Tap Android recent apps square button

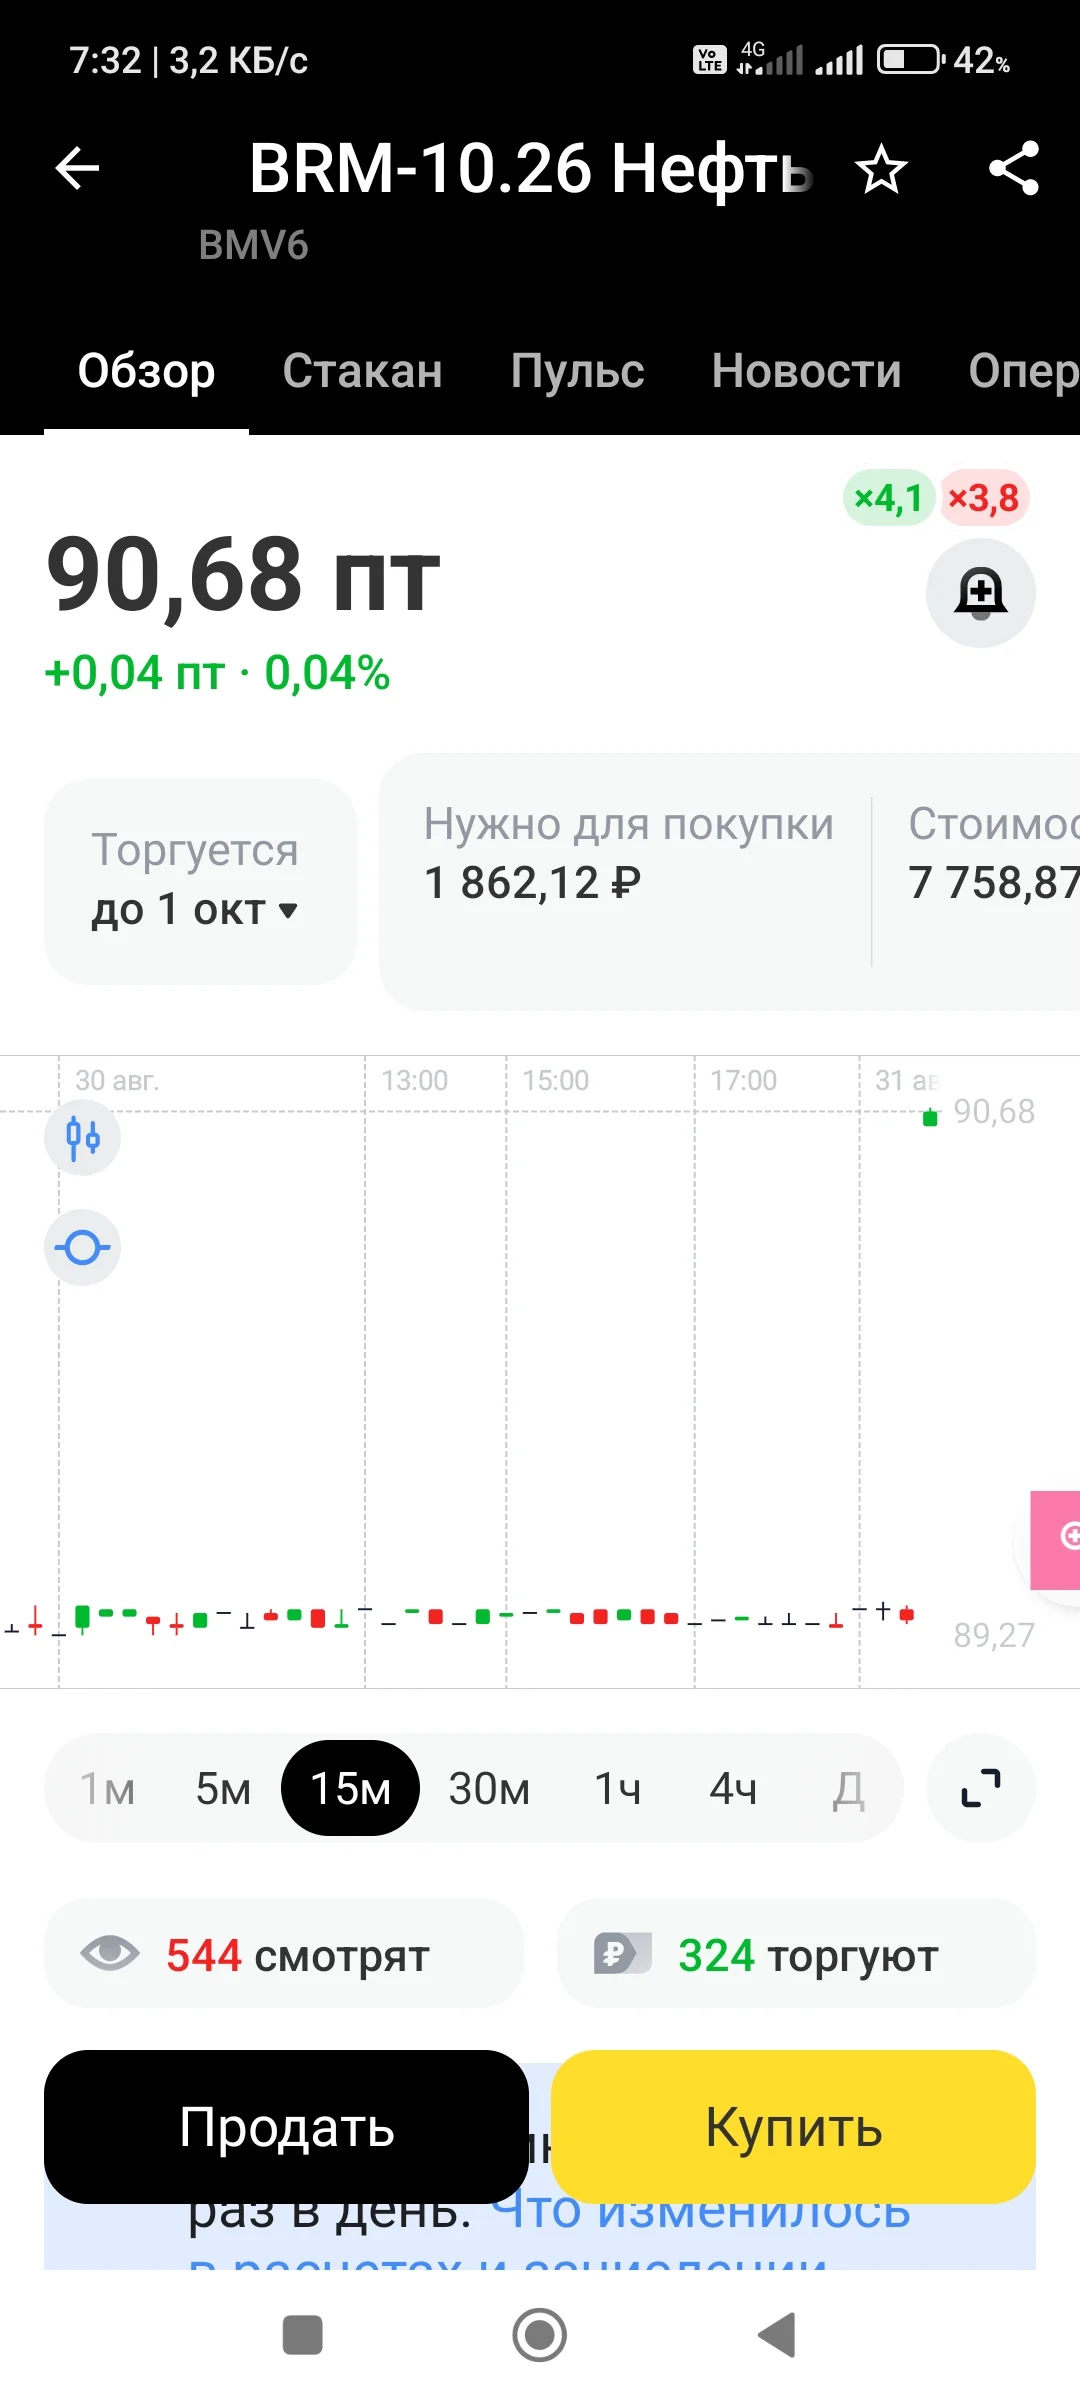point(303,2335)
